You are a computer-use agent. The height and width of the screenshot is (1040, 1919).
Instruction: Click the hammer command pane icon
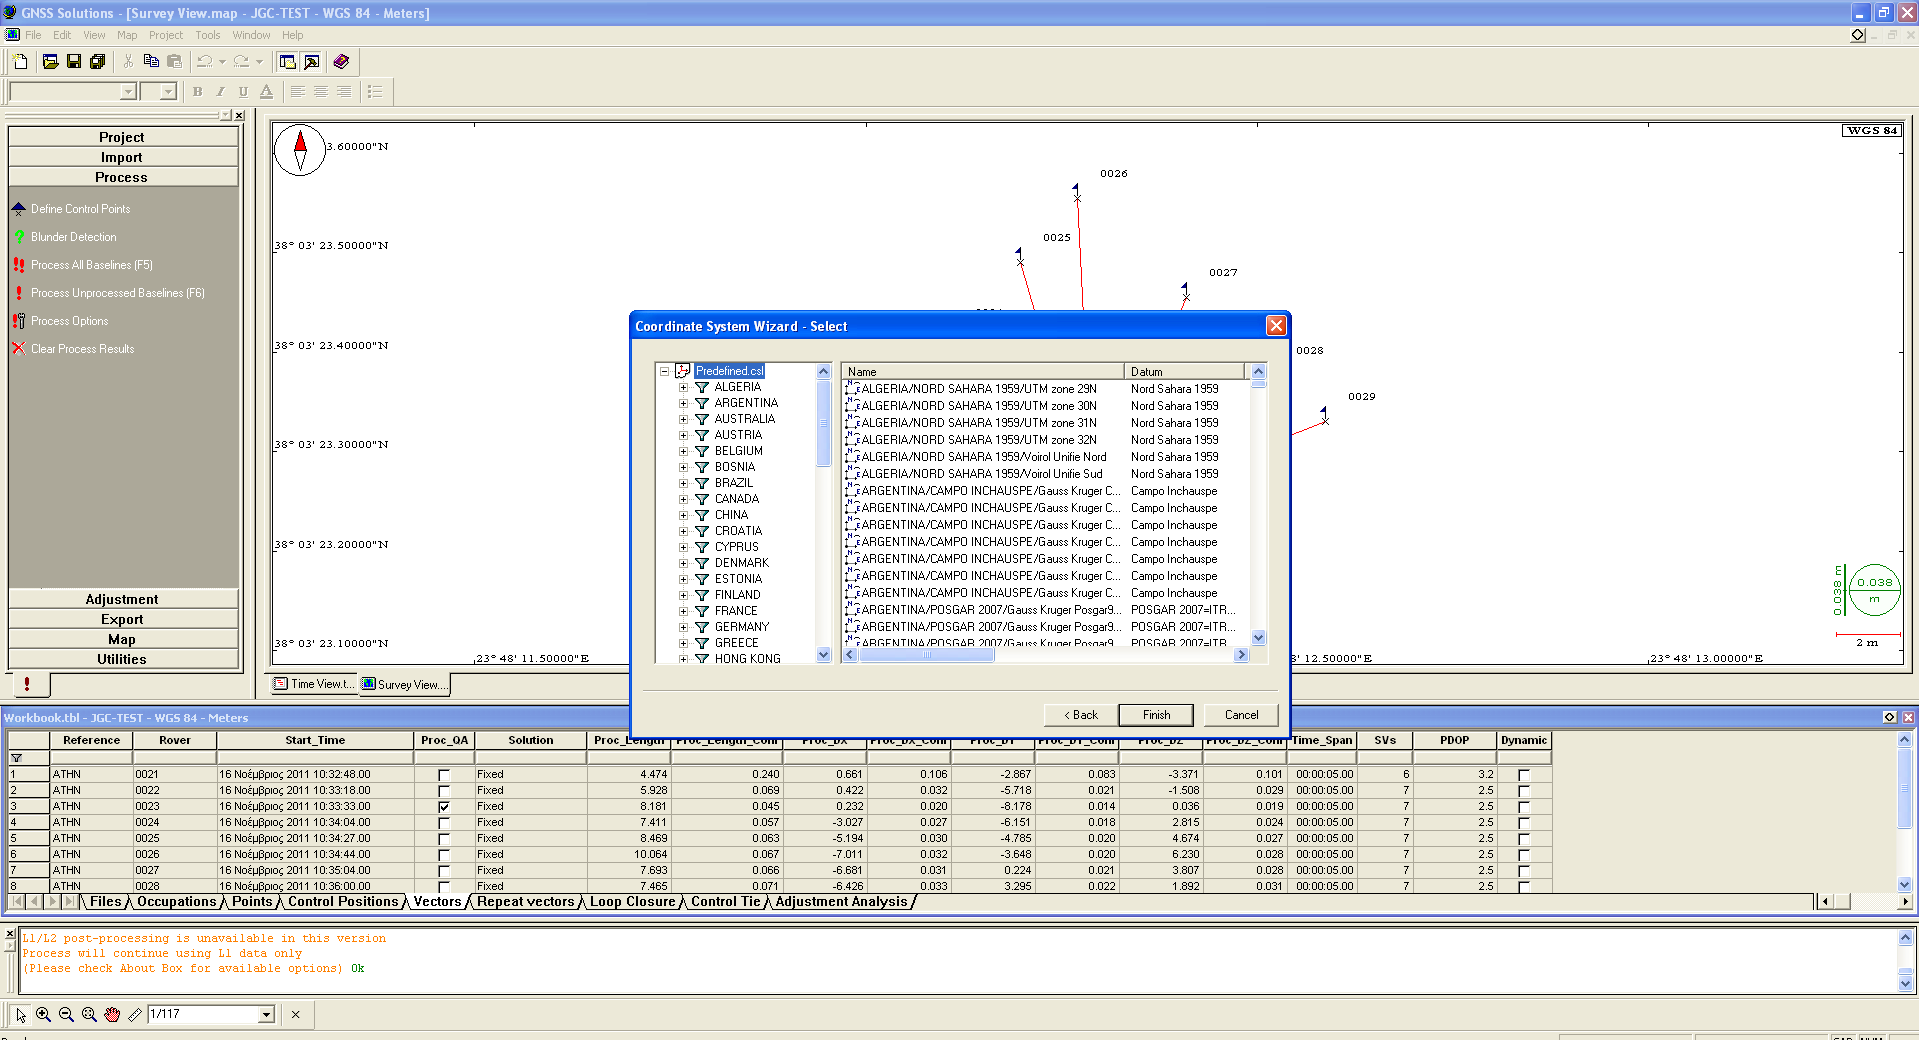point(312,62)
